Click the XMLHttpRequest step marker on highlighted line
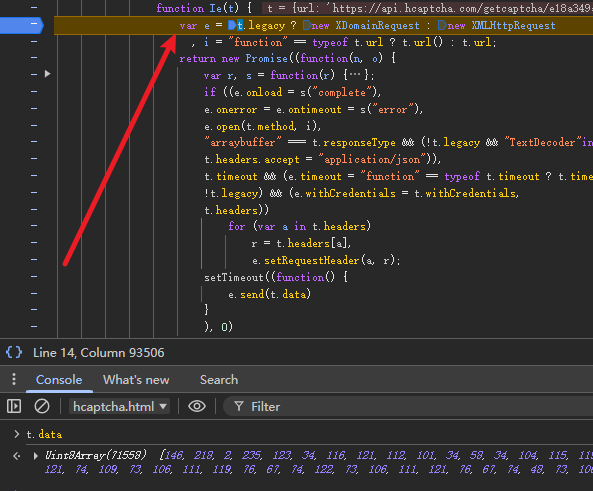The width and height of the screenshot is (593, 491). 442,25
